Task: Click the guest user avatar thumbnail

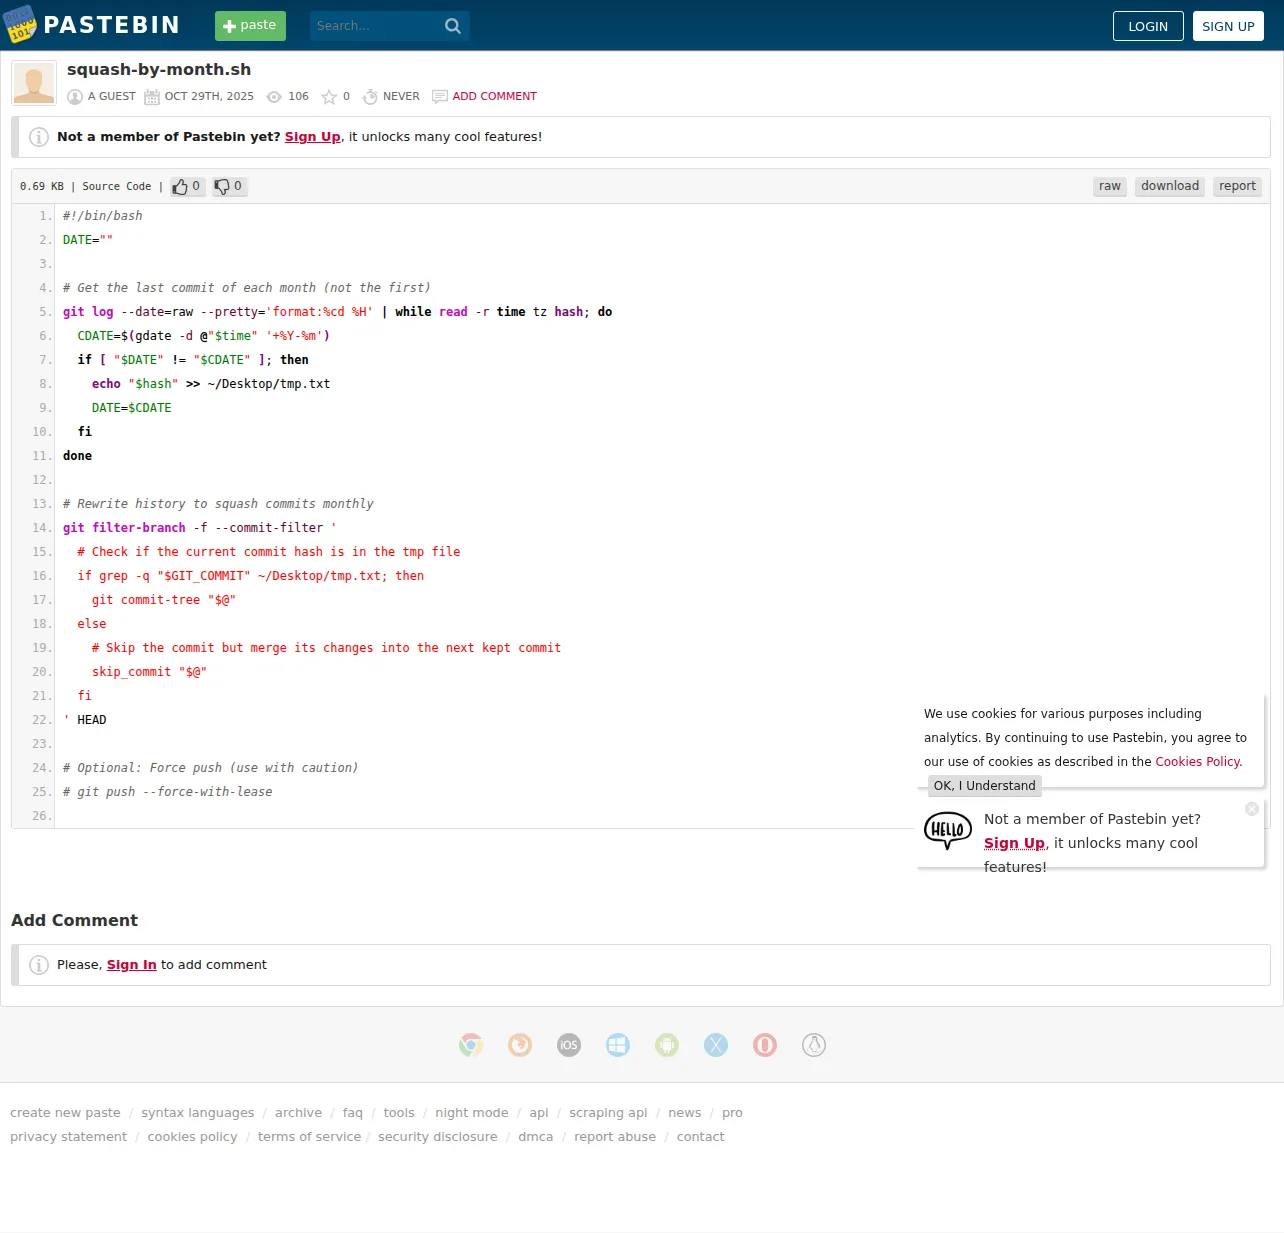Action: coord(34,83)
